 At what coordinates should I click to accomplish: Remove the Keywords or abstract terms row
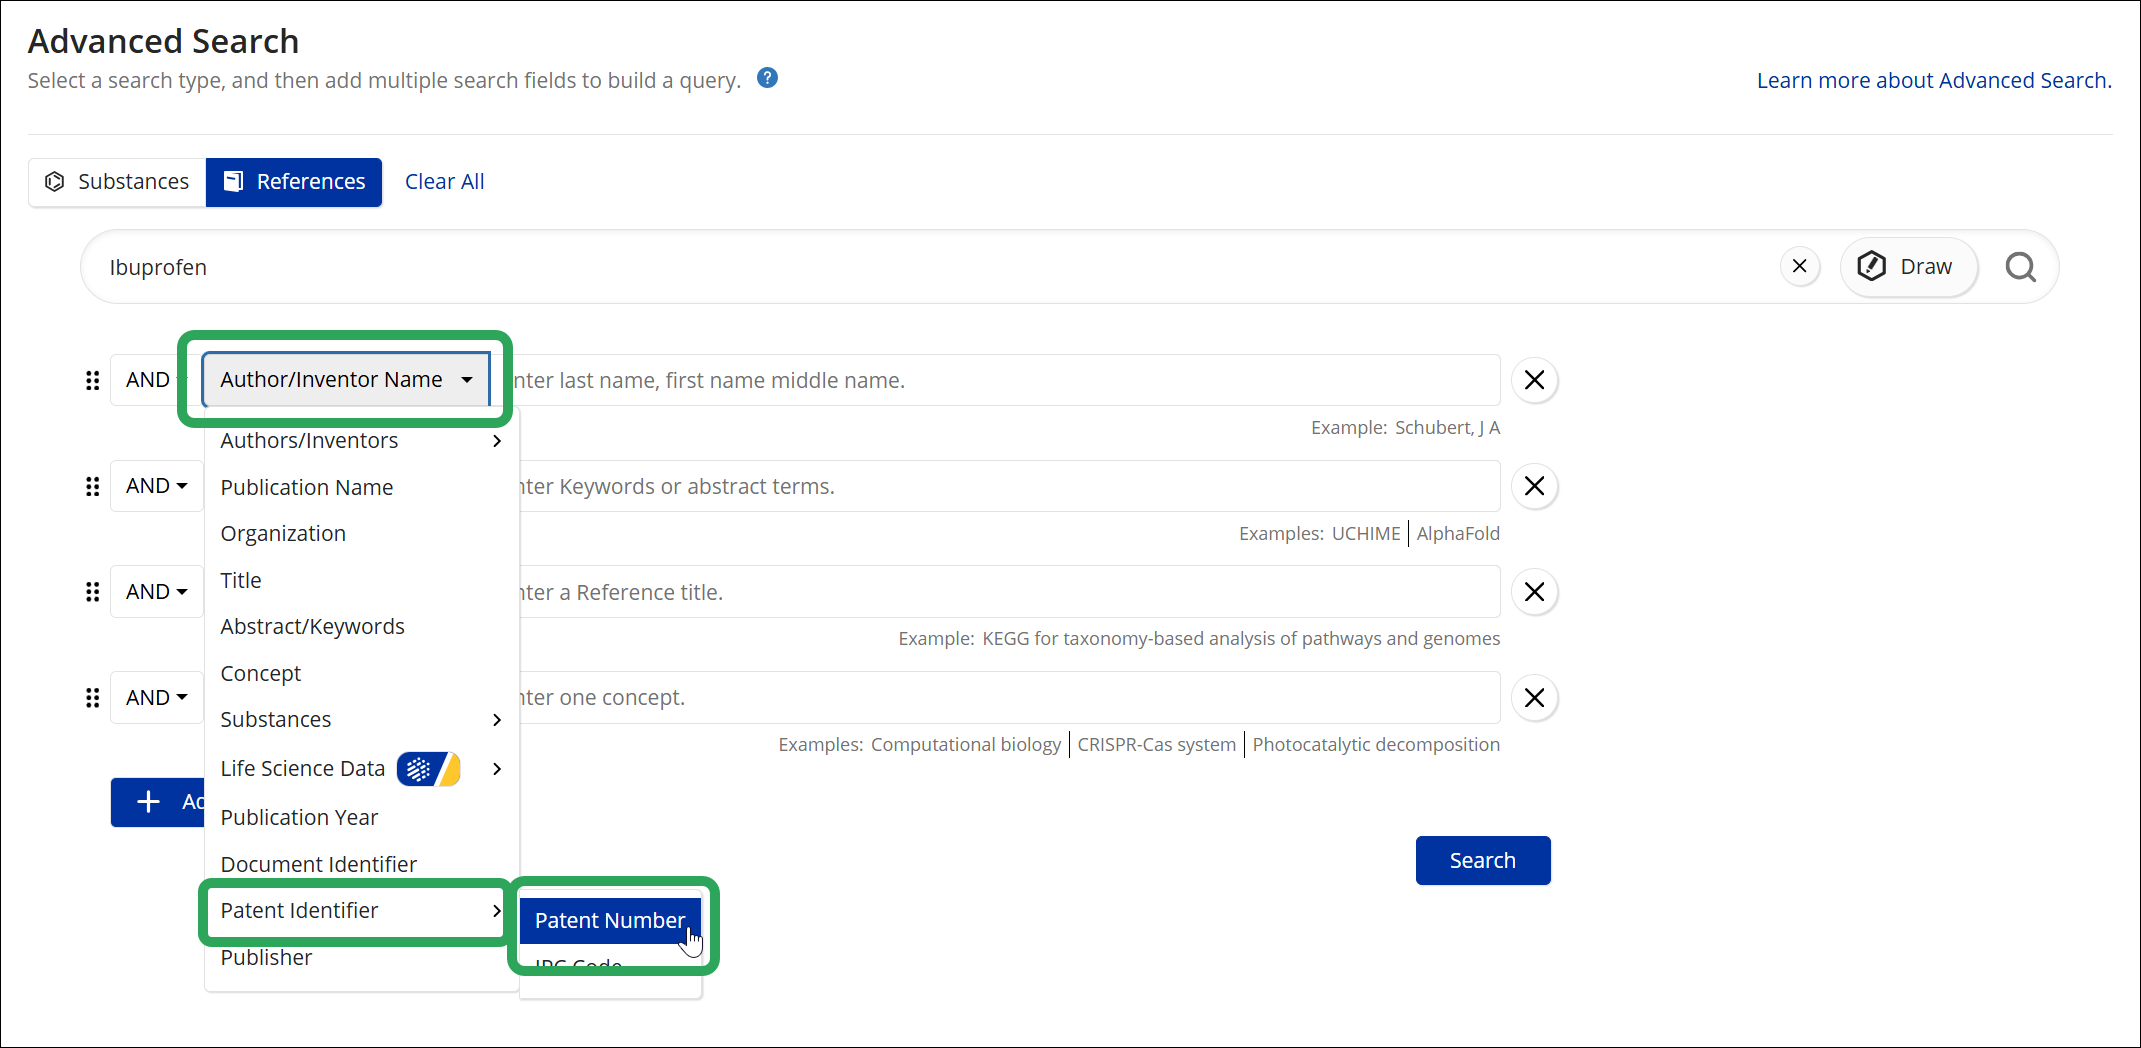click(1534, 486)
